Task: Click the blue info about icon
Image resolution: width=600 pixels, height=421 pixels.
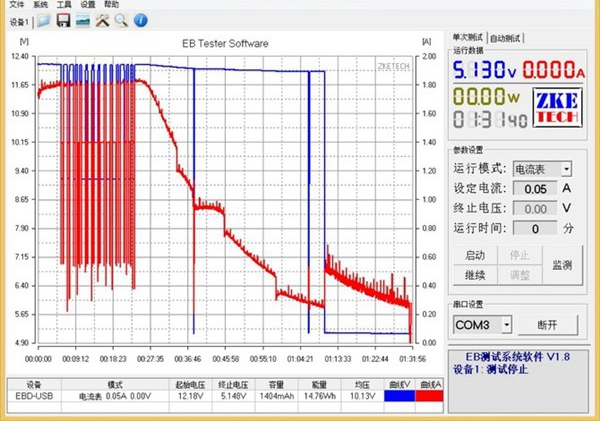Action: 139,20
